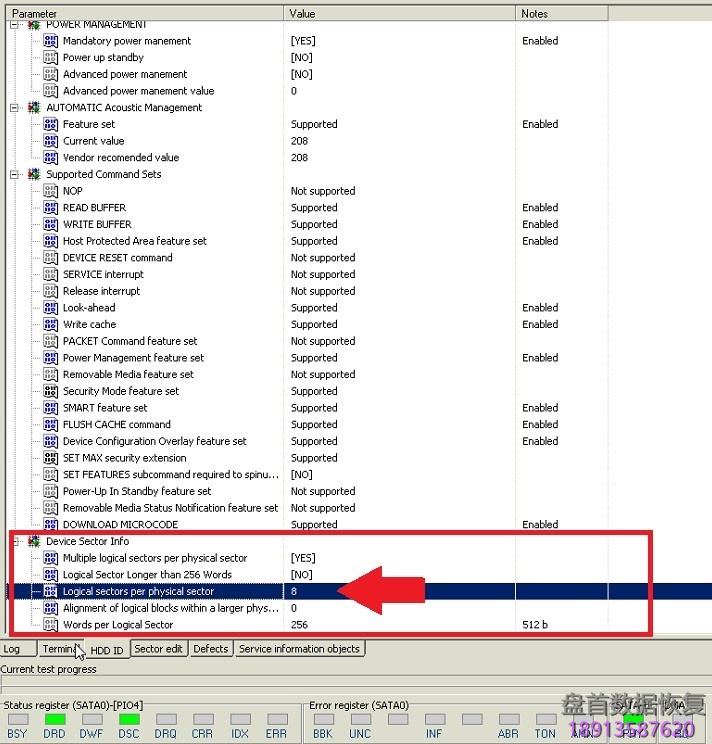The height and width of the screenshot is (744, 712).
Task: Click the Write cache parameter icon
Action: [50, 325]
